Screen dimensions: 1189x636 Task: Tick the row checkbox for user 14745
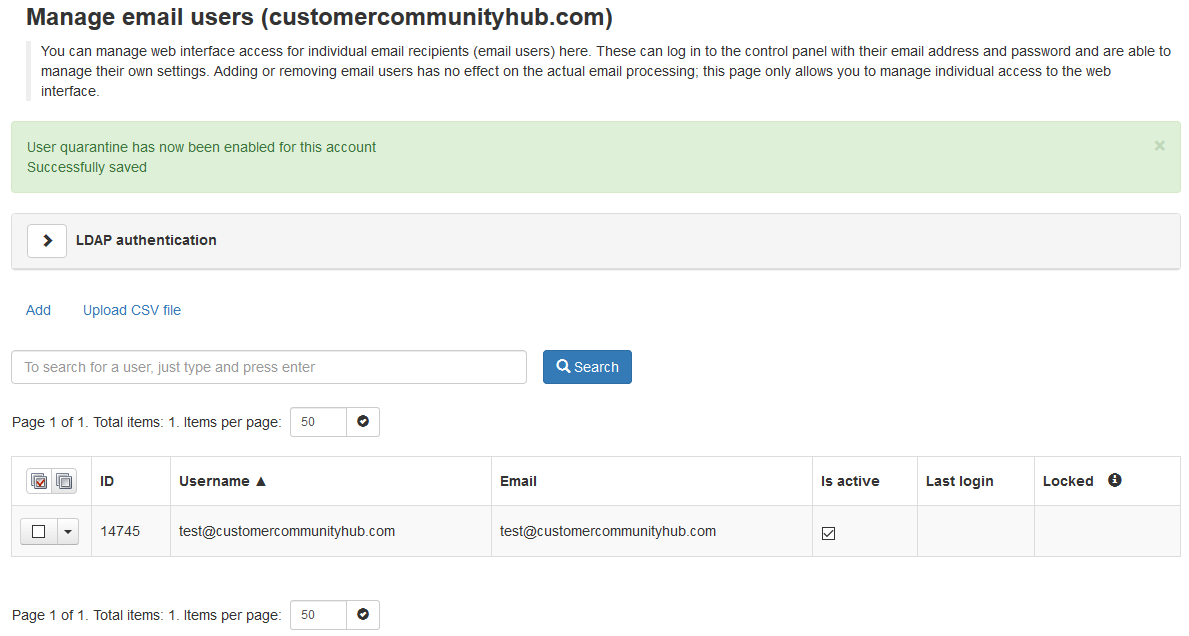click(39, 532)
